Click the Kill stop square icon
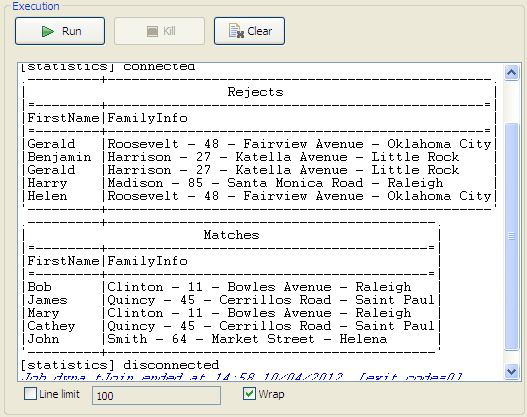 [x=152, y=32]
